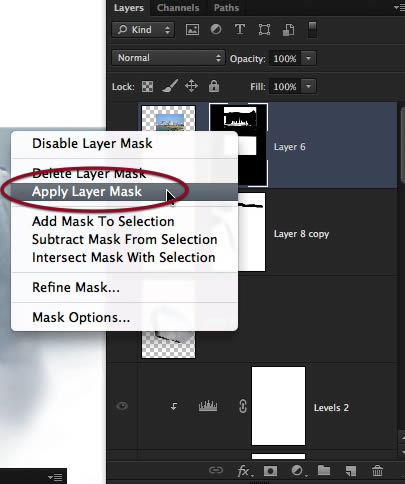Viewport: 405px width, 484px height.
Task: Open the left panel flyout menu icon
Action: [x=55, y=477]
